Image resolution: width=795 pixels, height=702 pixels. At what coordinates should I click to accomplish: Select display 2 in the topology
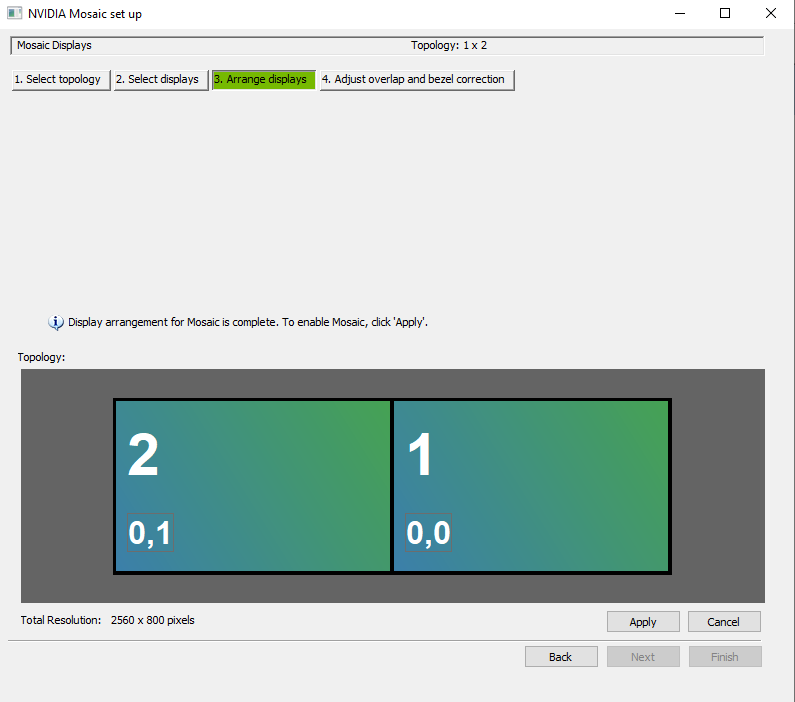pos(252,486)
